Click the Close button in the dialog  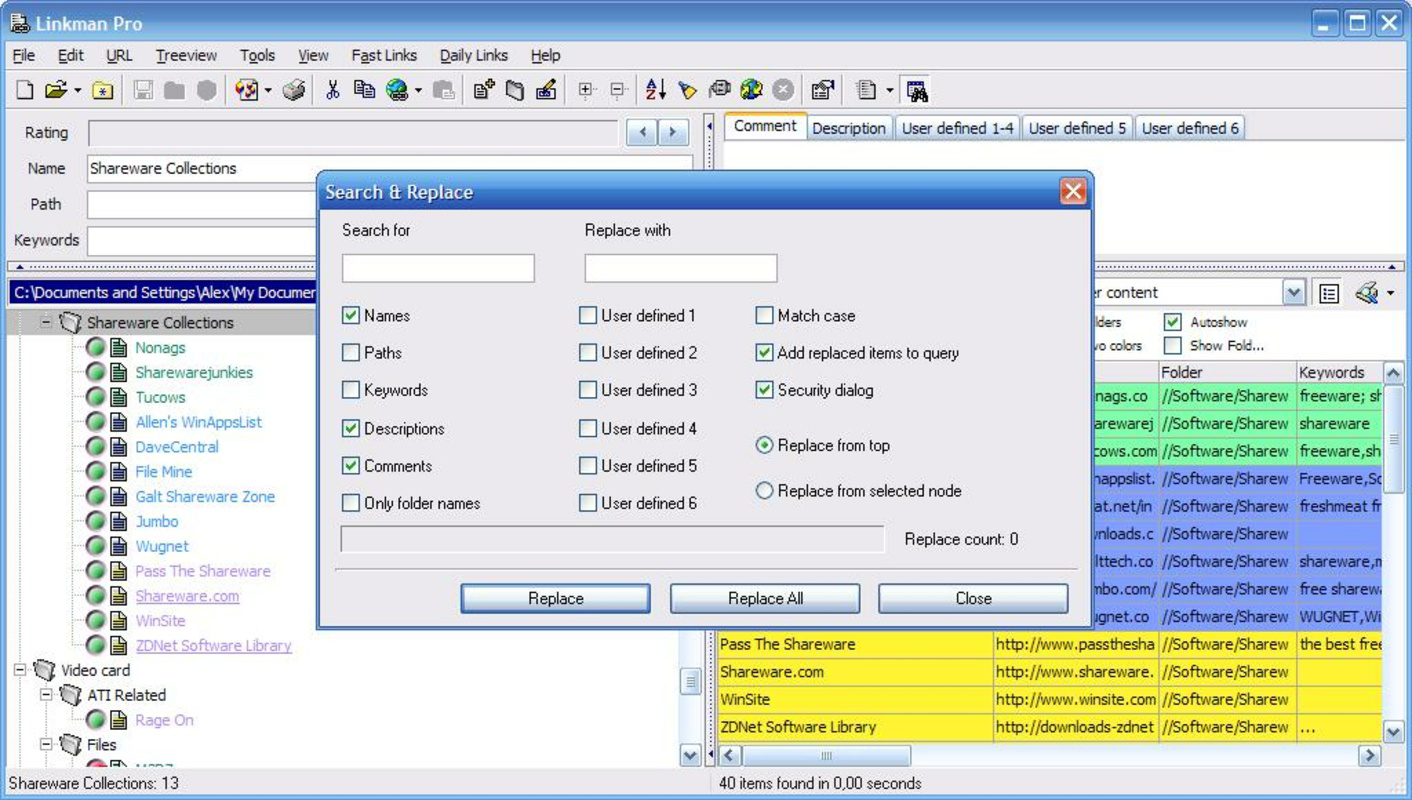(973, 598)
